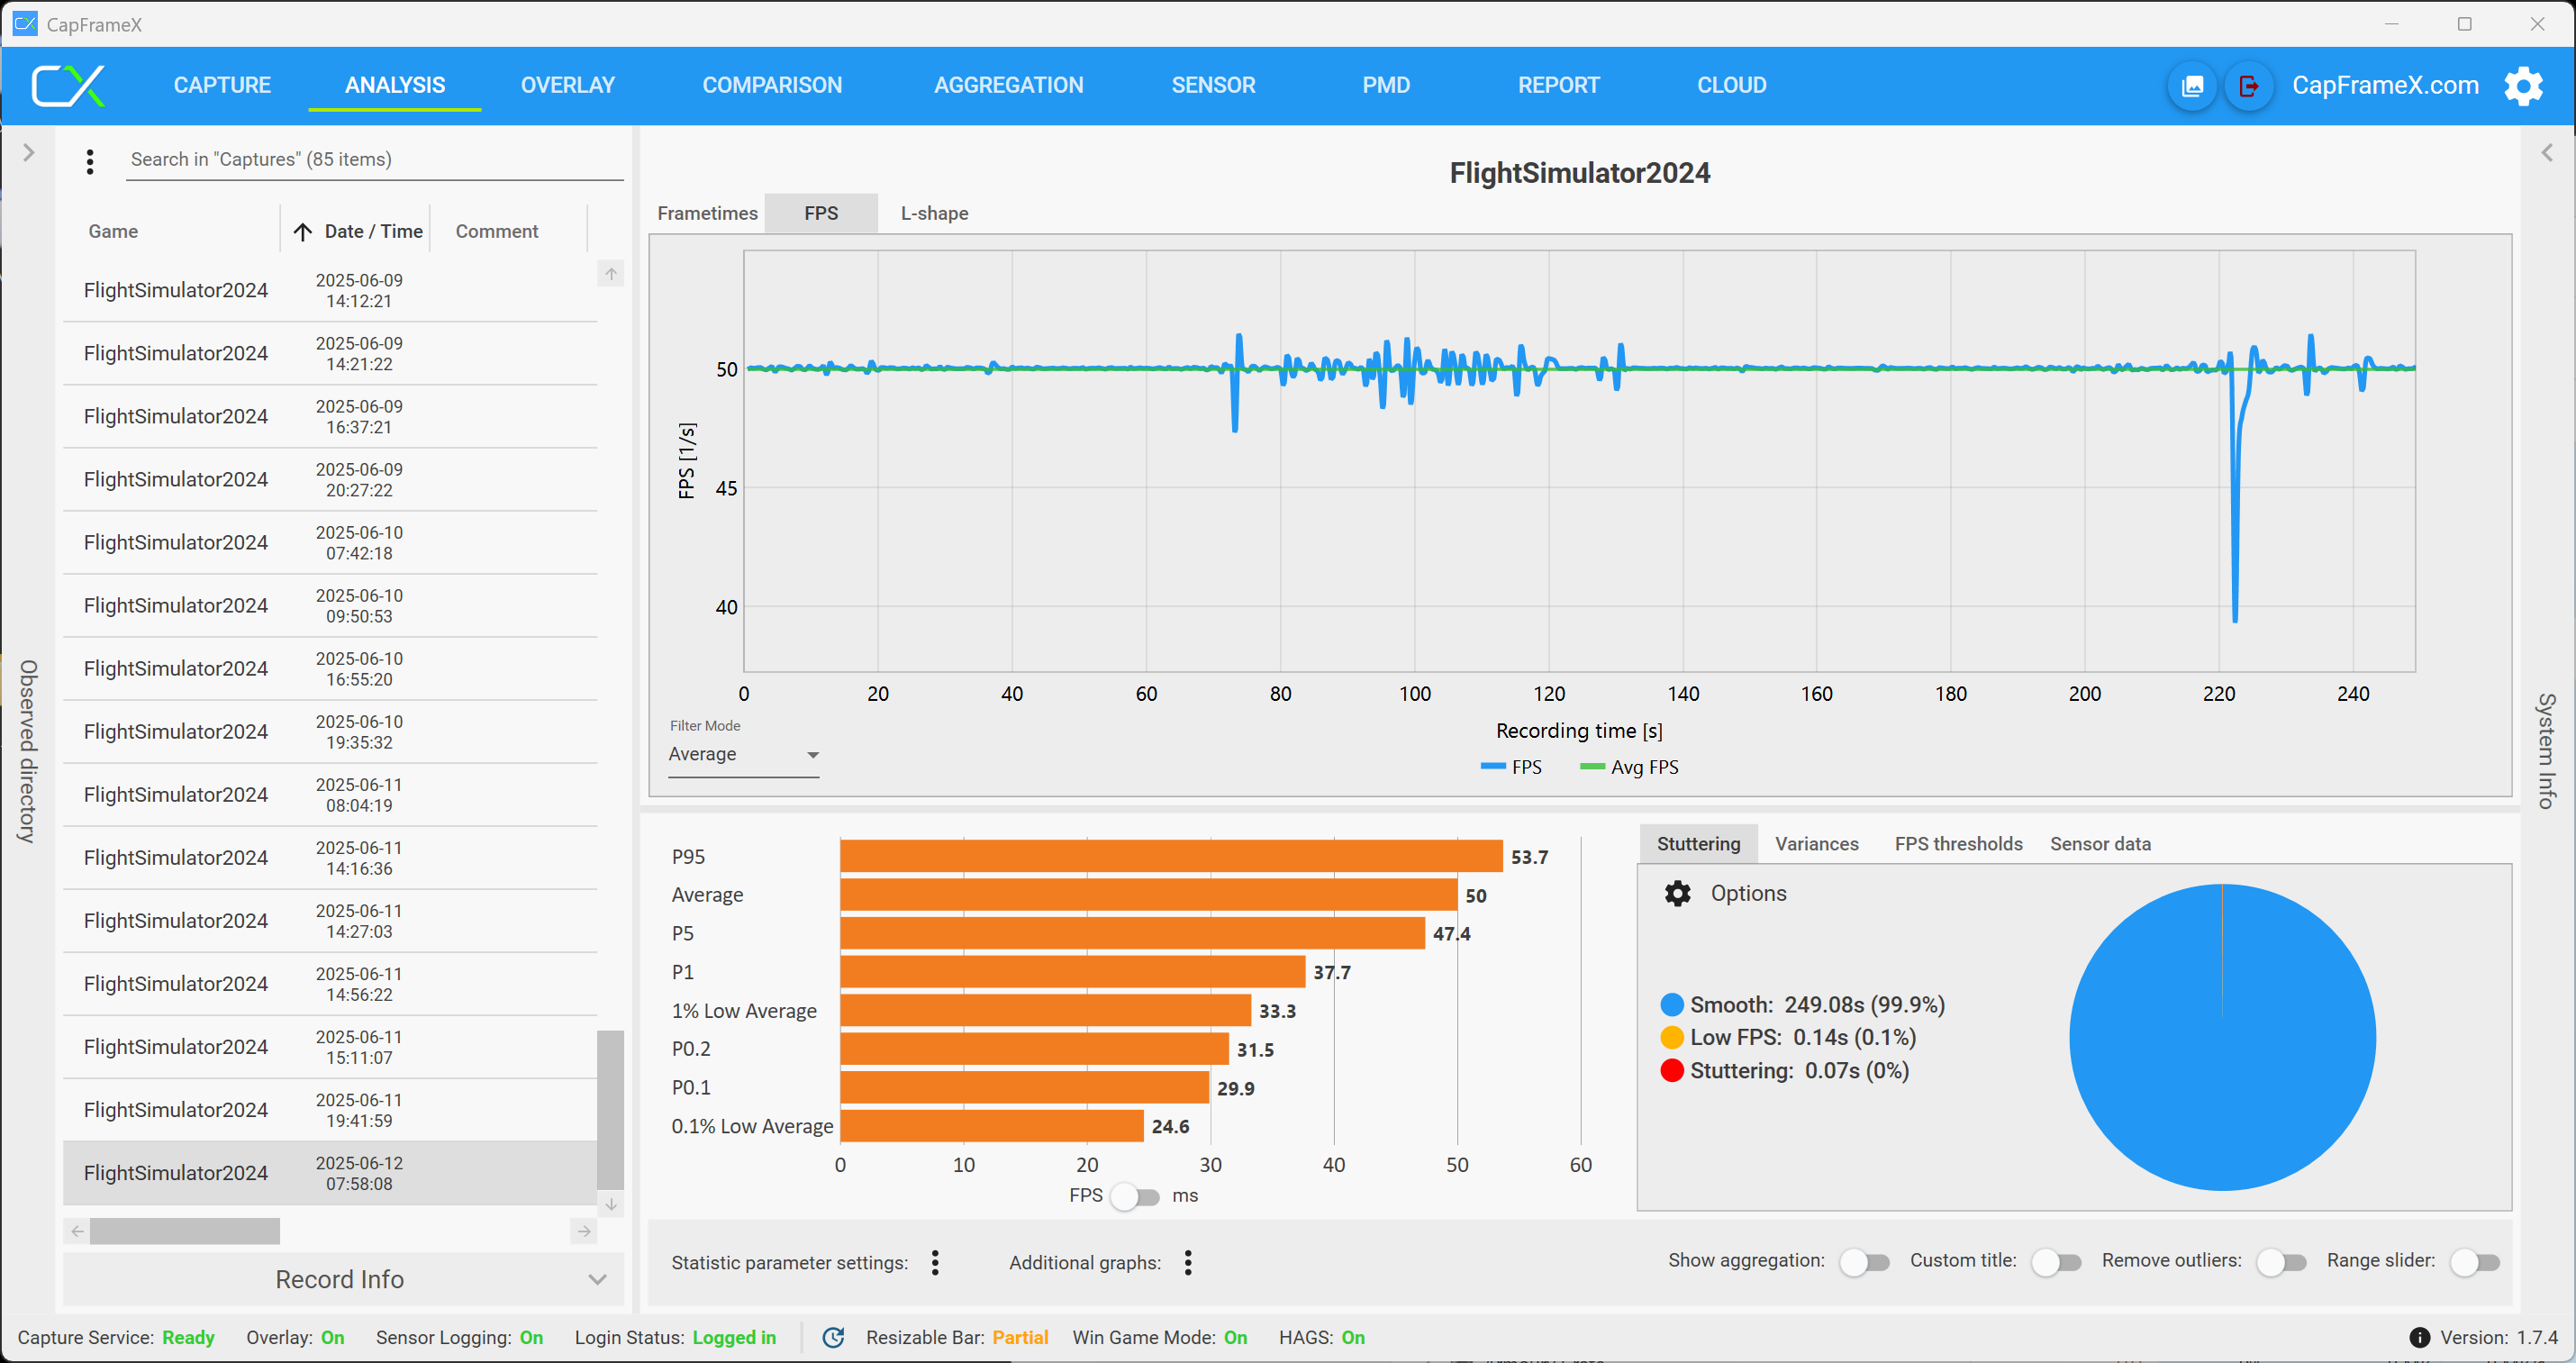
Task: Open the REPORT tab
Action: (x=1559, y=86)
